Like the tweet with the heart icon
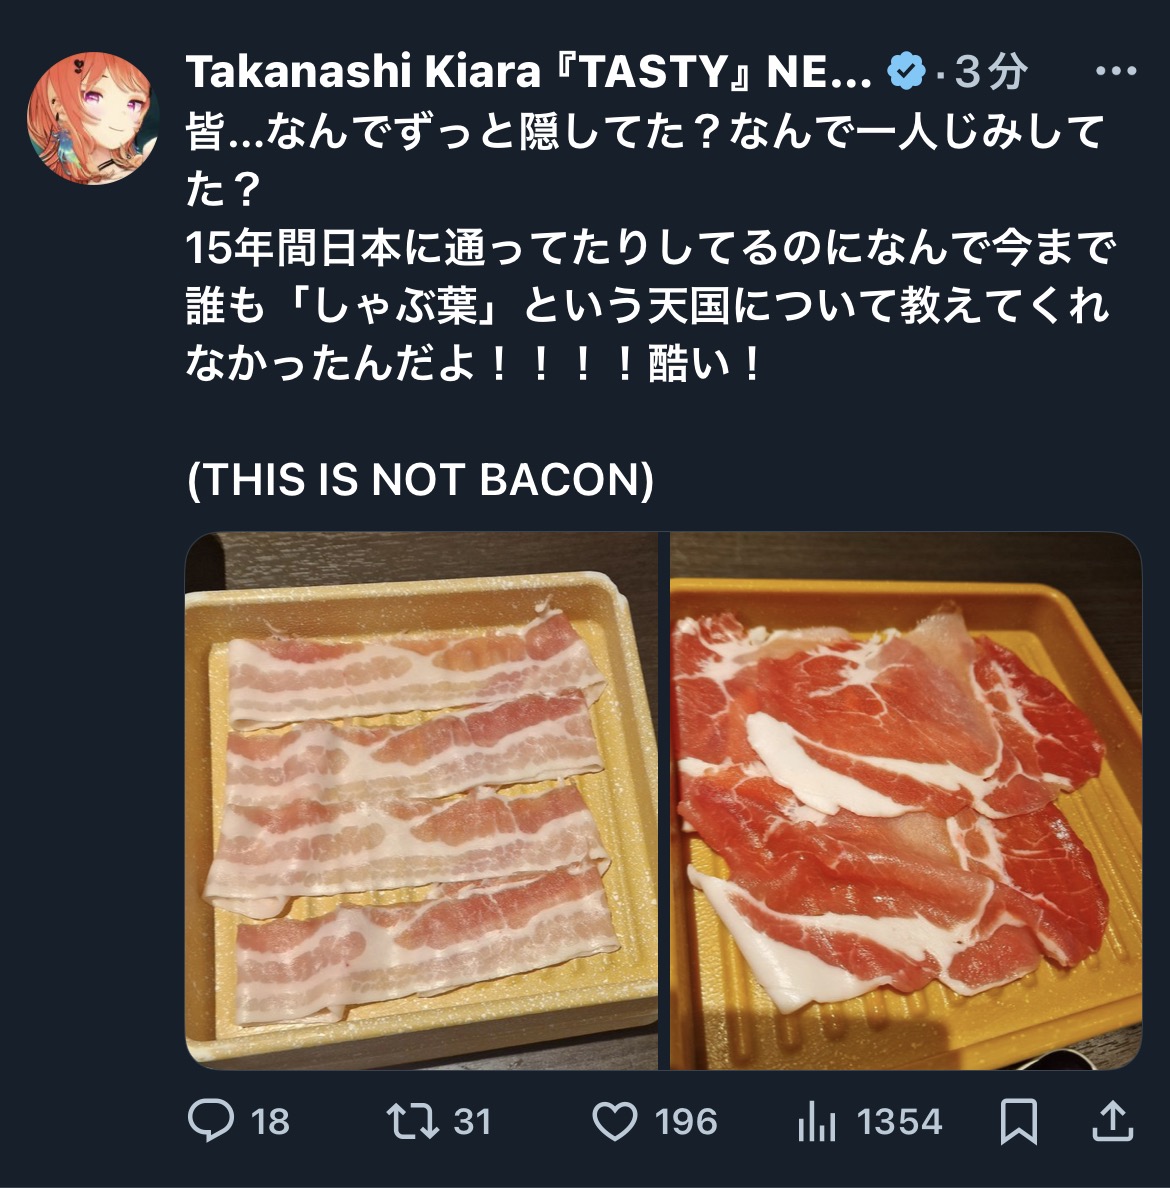The width and height of the screenshot is (1170, 1188). (614, 1121)
